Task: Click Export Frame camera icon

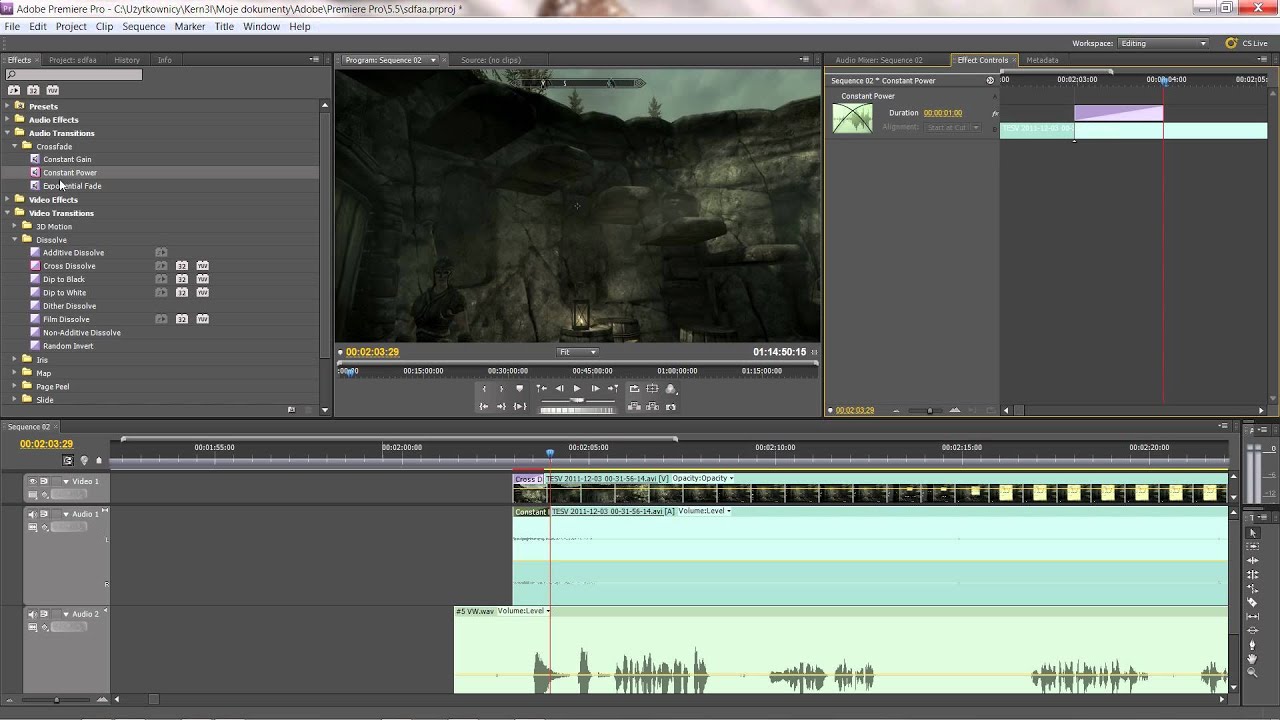Action: point(671,407)
